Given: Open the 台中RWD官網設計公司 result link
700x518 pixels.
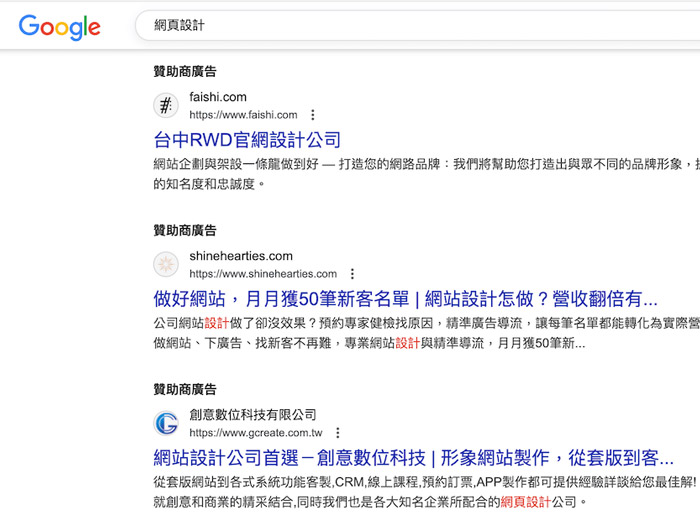Looking at the screenshot, I should pos(247,140).
